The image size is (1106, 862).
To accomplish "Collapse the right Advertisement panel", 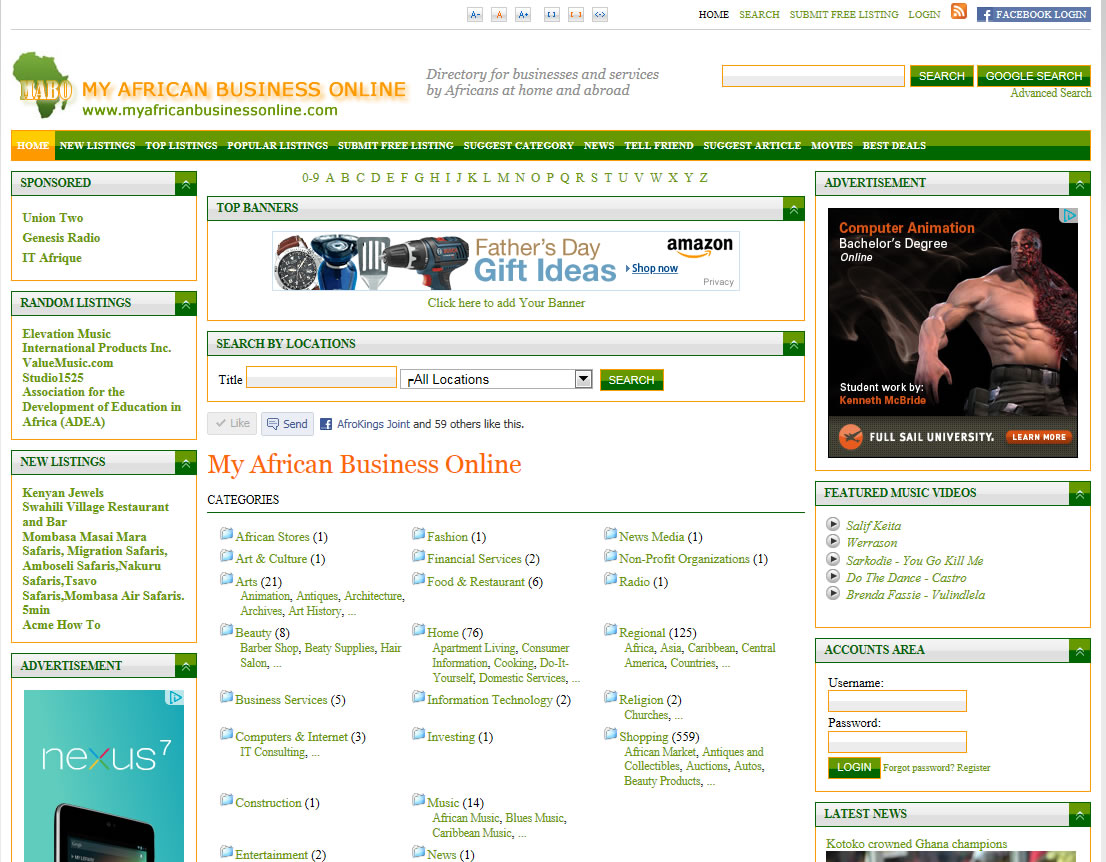I will click(x=1079, y=184).
